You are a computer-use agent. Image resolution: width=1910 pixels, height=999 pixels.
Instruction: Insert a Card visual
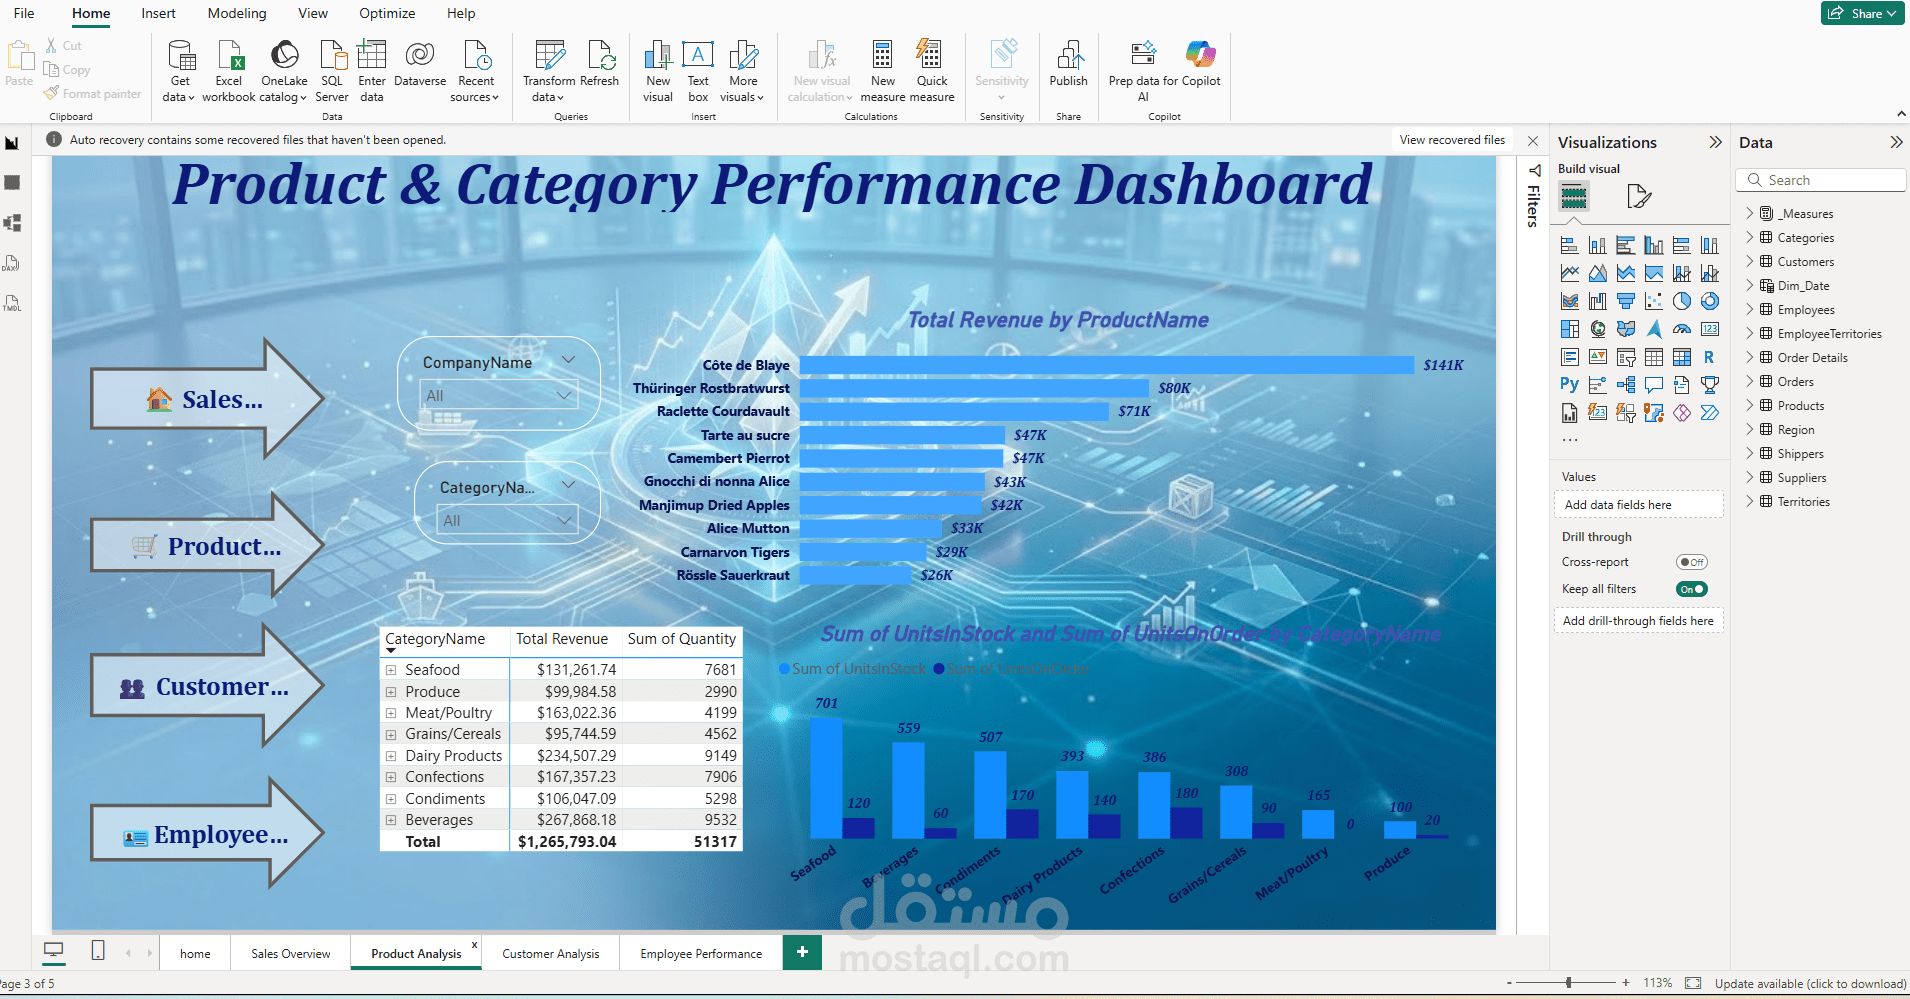pyautogui.click(x=1710, y=329)
